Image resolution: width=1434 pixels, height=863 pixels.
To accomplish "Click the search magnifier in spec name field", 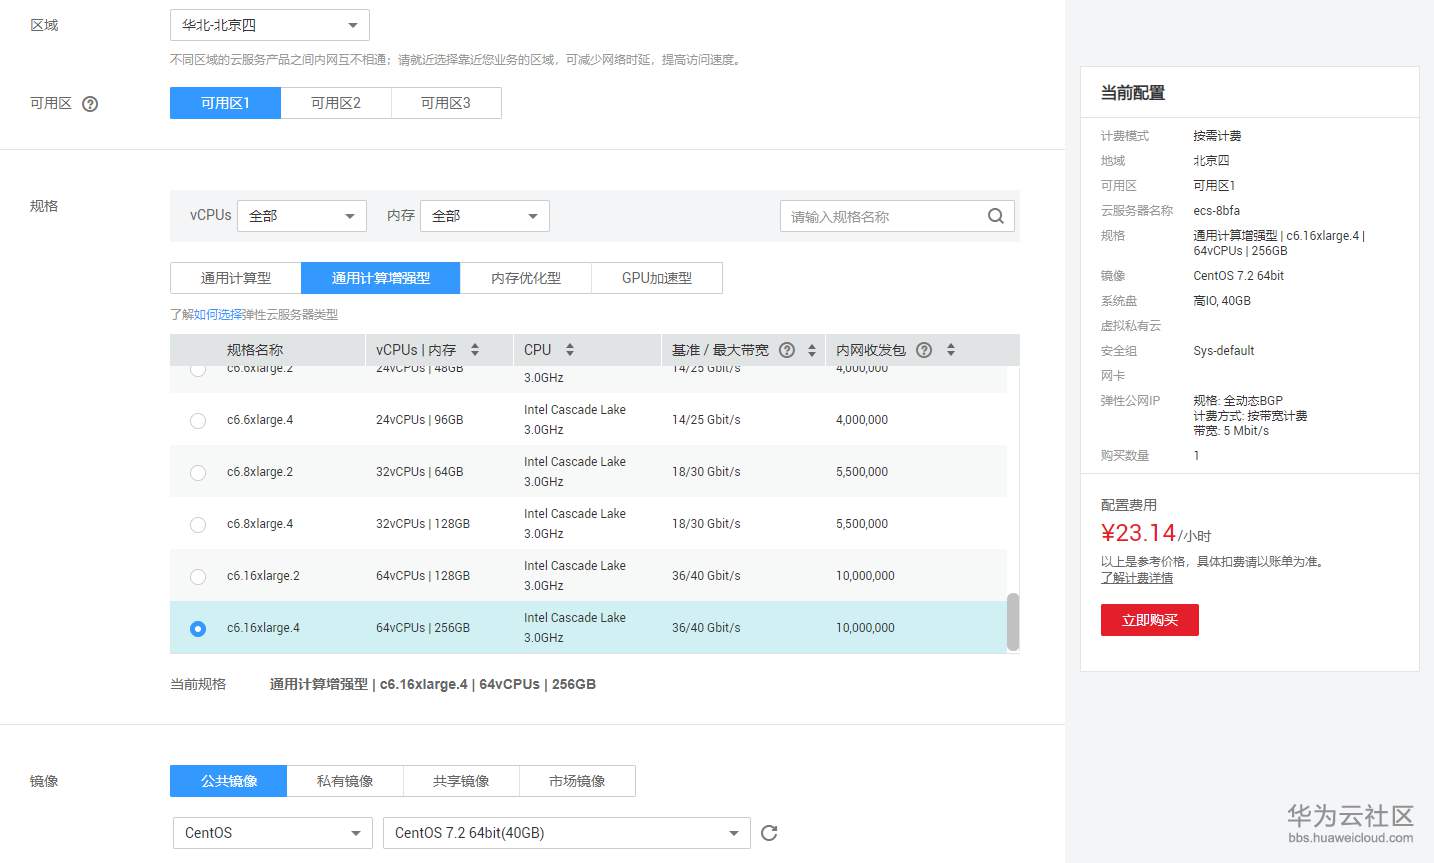I will click(996, 216).
